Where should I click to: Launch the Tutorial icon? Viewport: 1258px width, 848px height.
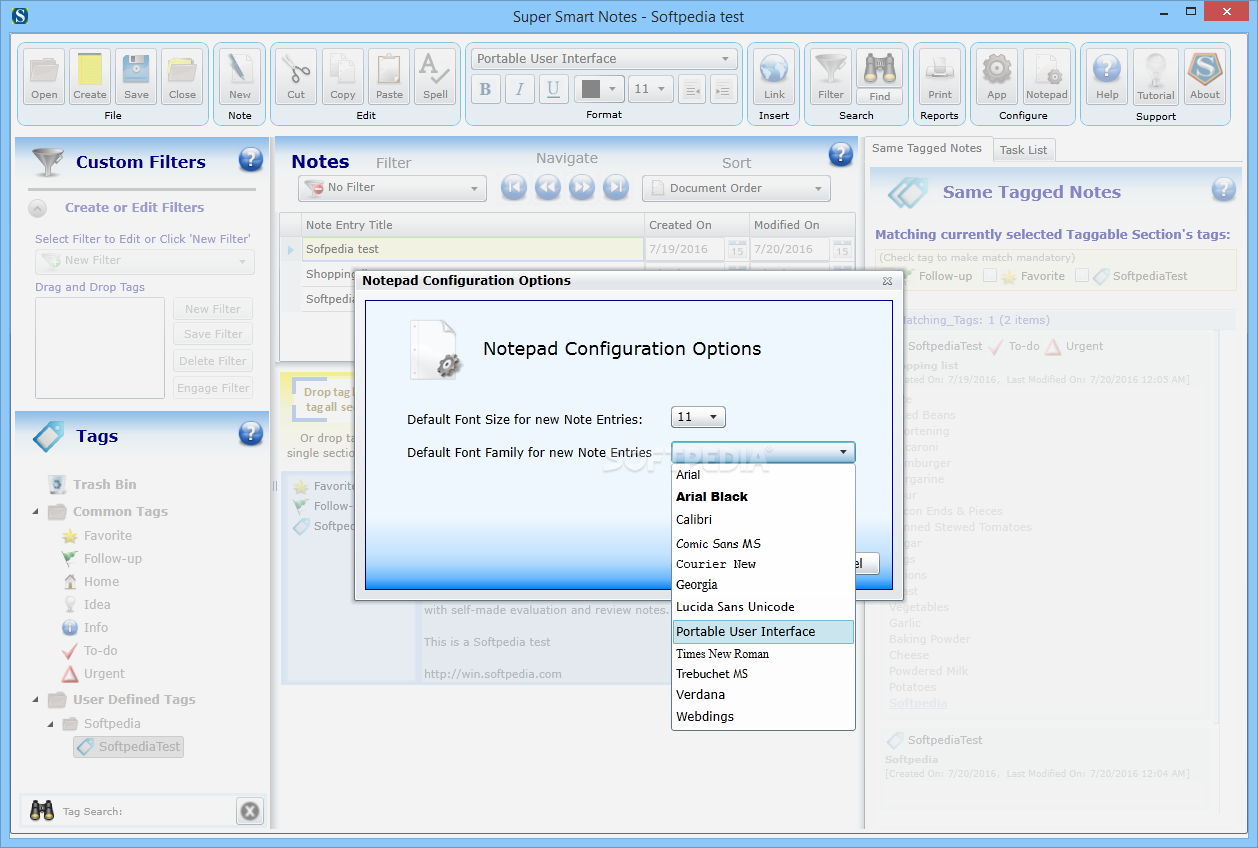[x=1156, y=77]
